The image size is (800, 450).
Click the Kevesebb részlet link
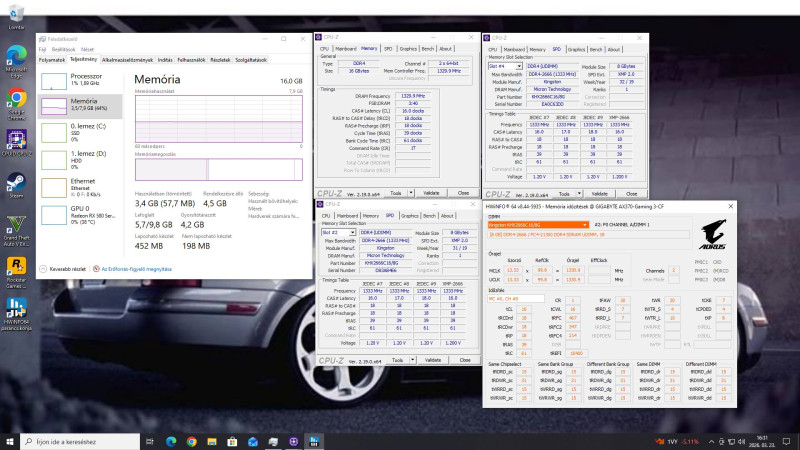[x=67, y=269]
